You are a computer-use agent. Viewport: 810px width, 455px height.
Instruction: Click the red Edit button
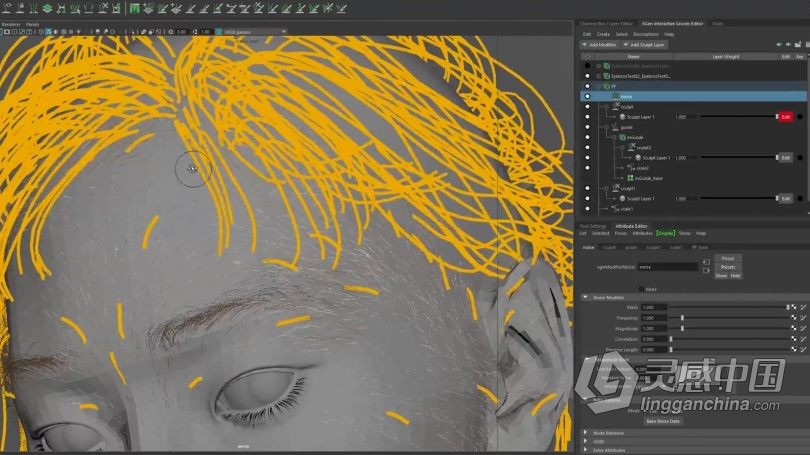pos(786,117)
